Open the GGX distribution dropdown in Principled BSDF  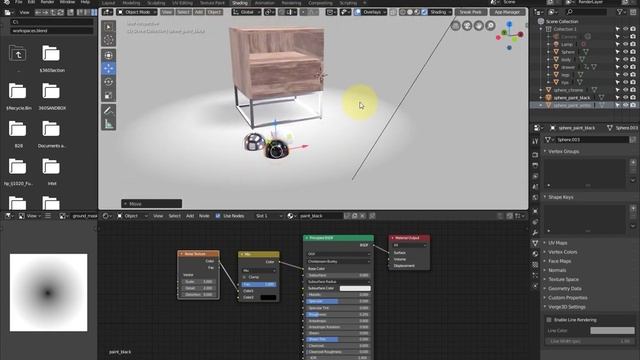coord(339,254)
